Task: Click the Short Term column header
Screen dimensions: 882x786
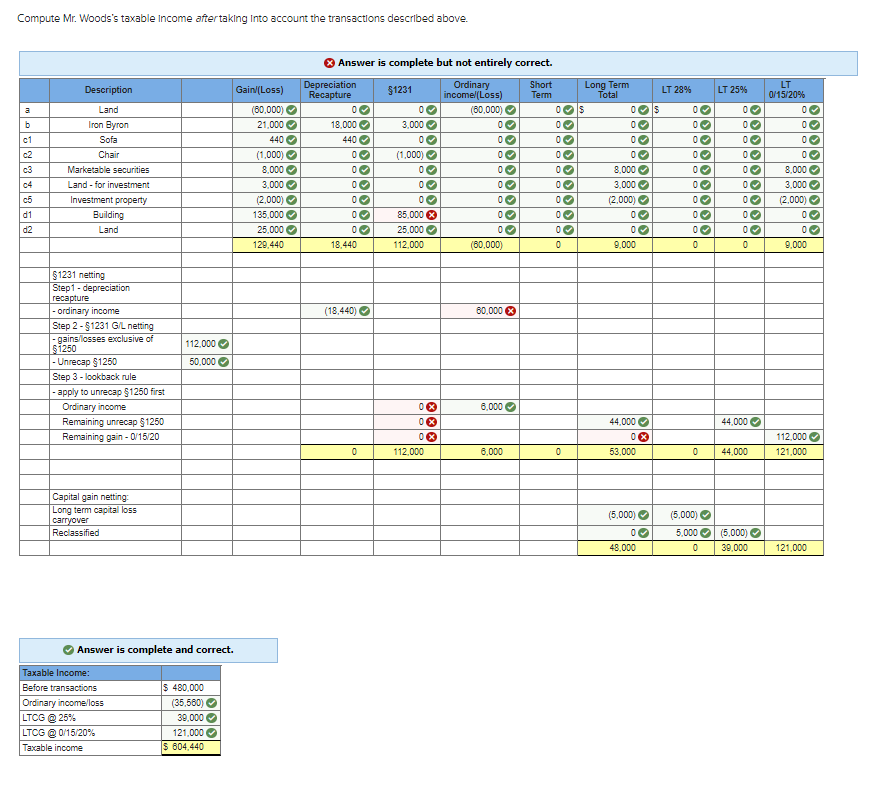Action: point(548,90)
